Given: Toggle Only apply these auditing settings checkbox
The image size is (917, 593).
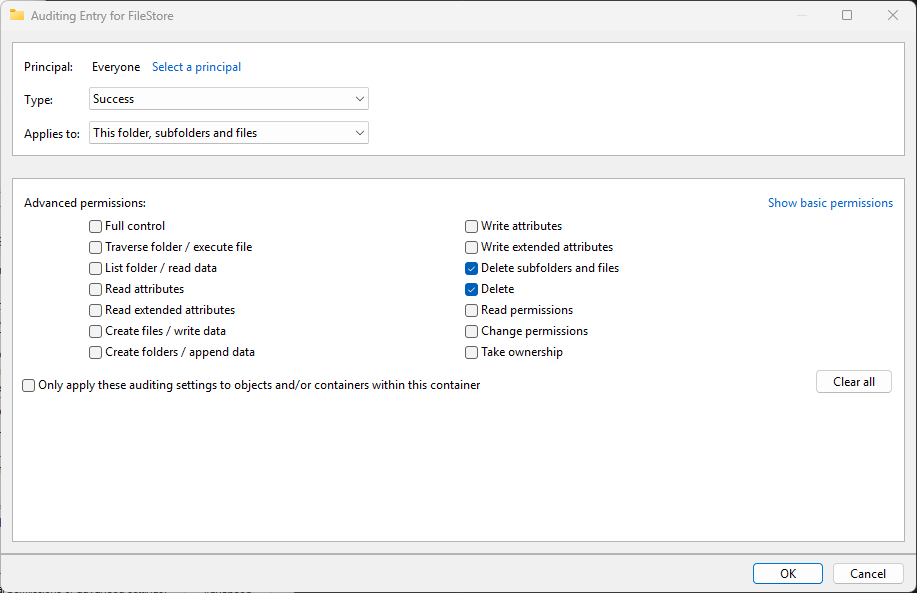Looking at the screenshot, I should (29, 385).
